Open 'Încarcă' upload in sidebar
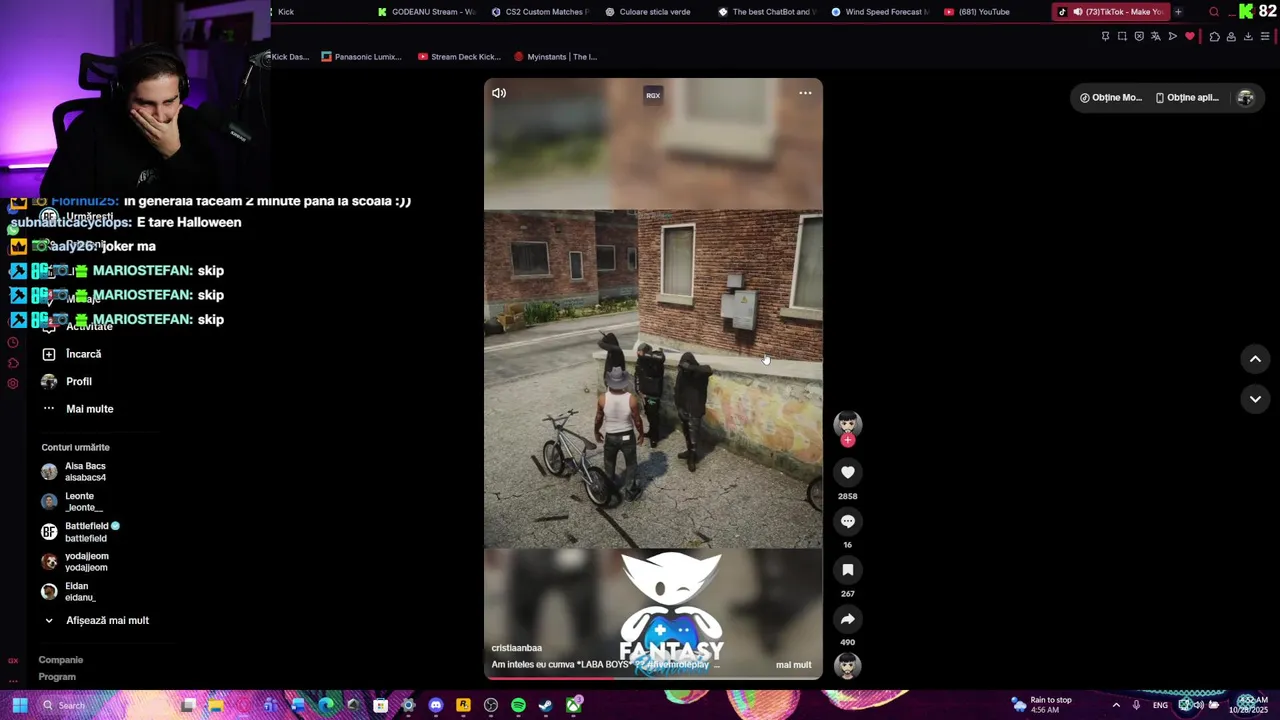This screenshot has width=1280, height=720. pos(72,354)
